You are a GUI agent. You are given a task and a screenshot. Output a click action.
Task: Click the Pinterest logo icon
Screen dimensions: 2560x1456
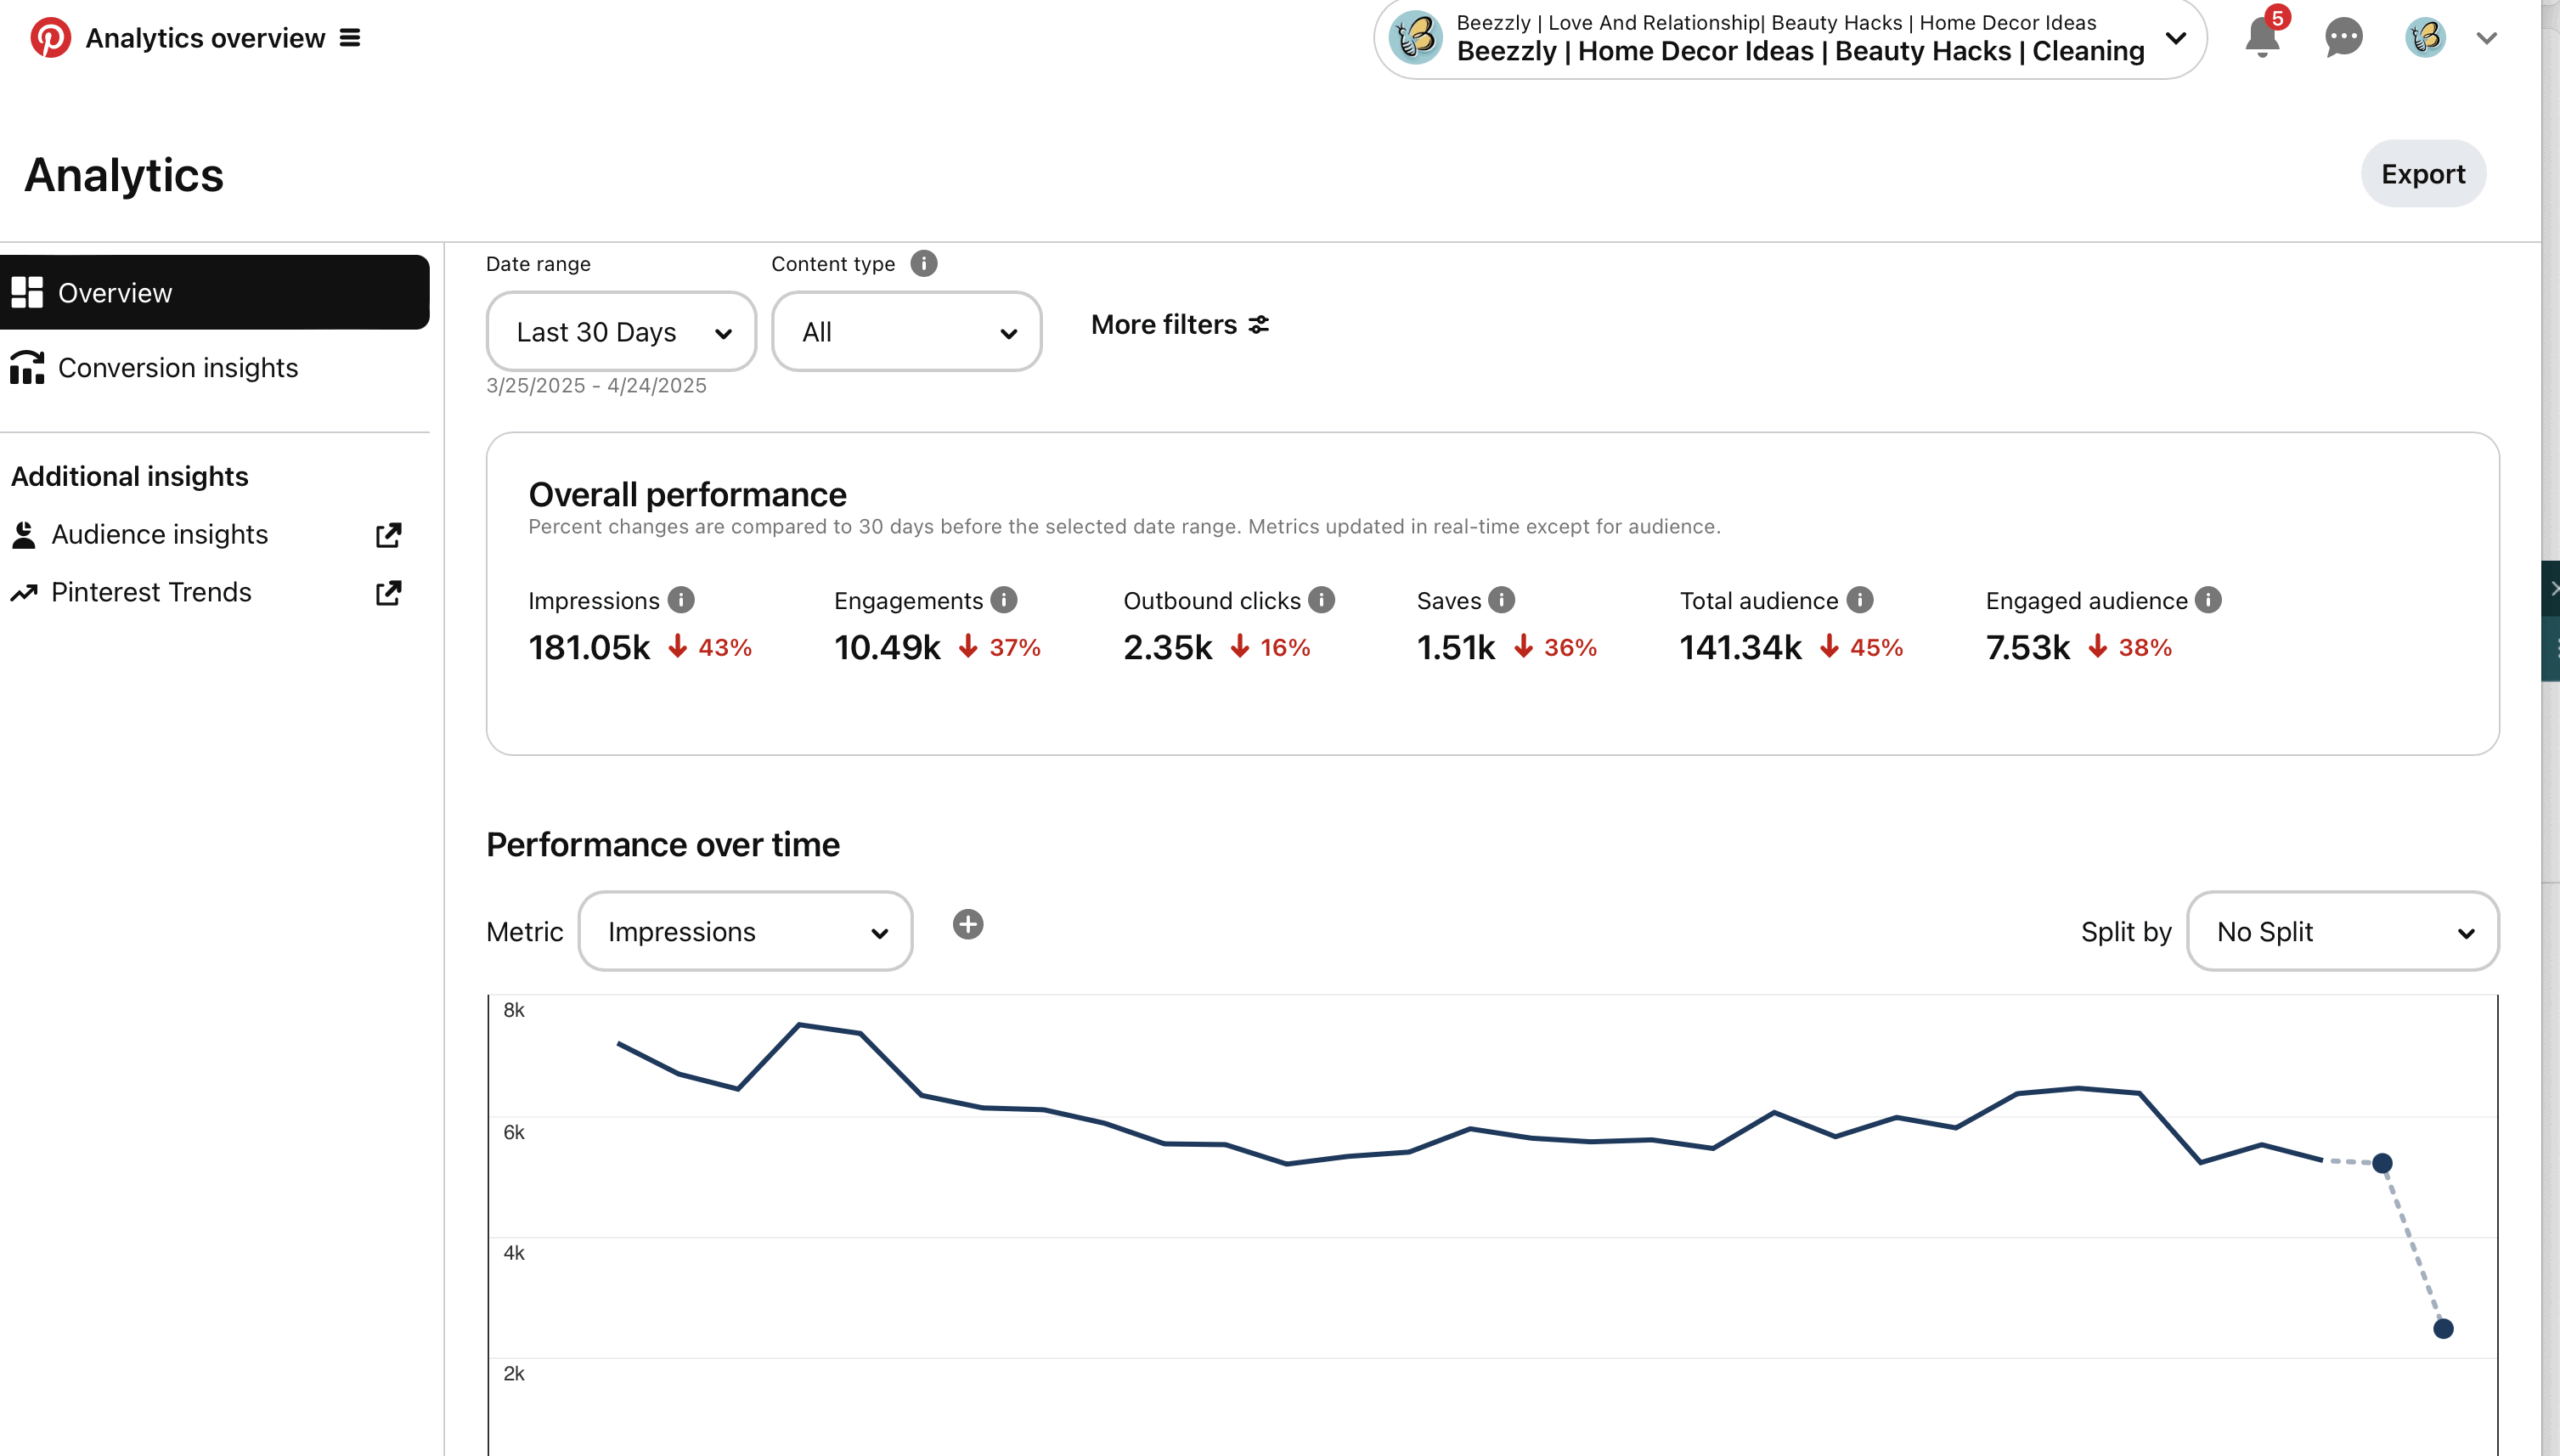pyautogui.click(x=50, y=38)
